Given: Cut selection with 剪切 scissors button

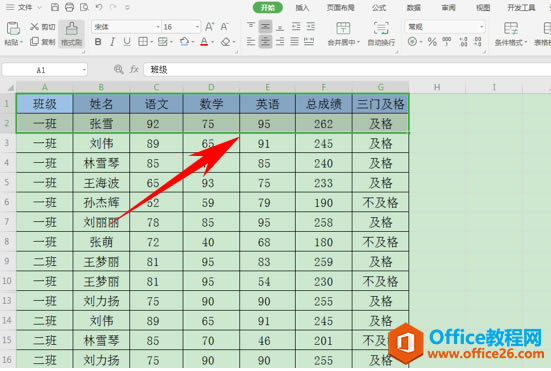Looking at the screenshot, I should [43, 27].
